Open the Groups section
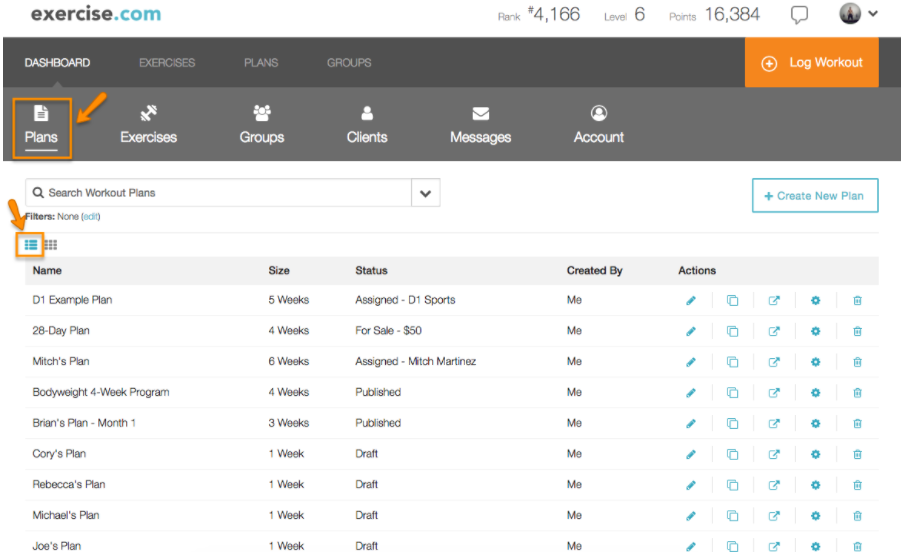Screen dimensions: 901x553 [x=262, y=125]
